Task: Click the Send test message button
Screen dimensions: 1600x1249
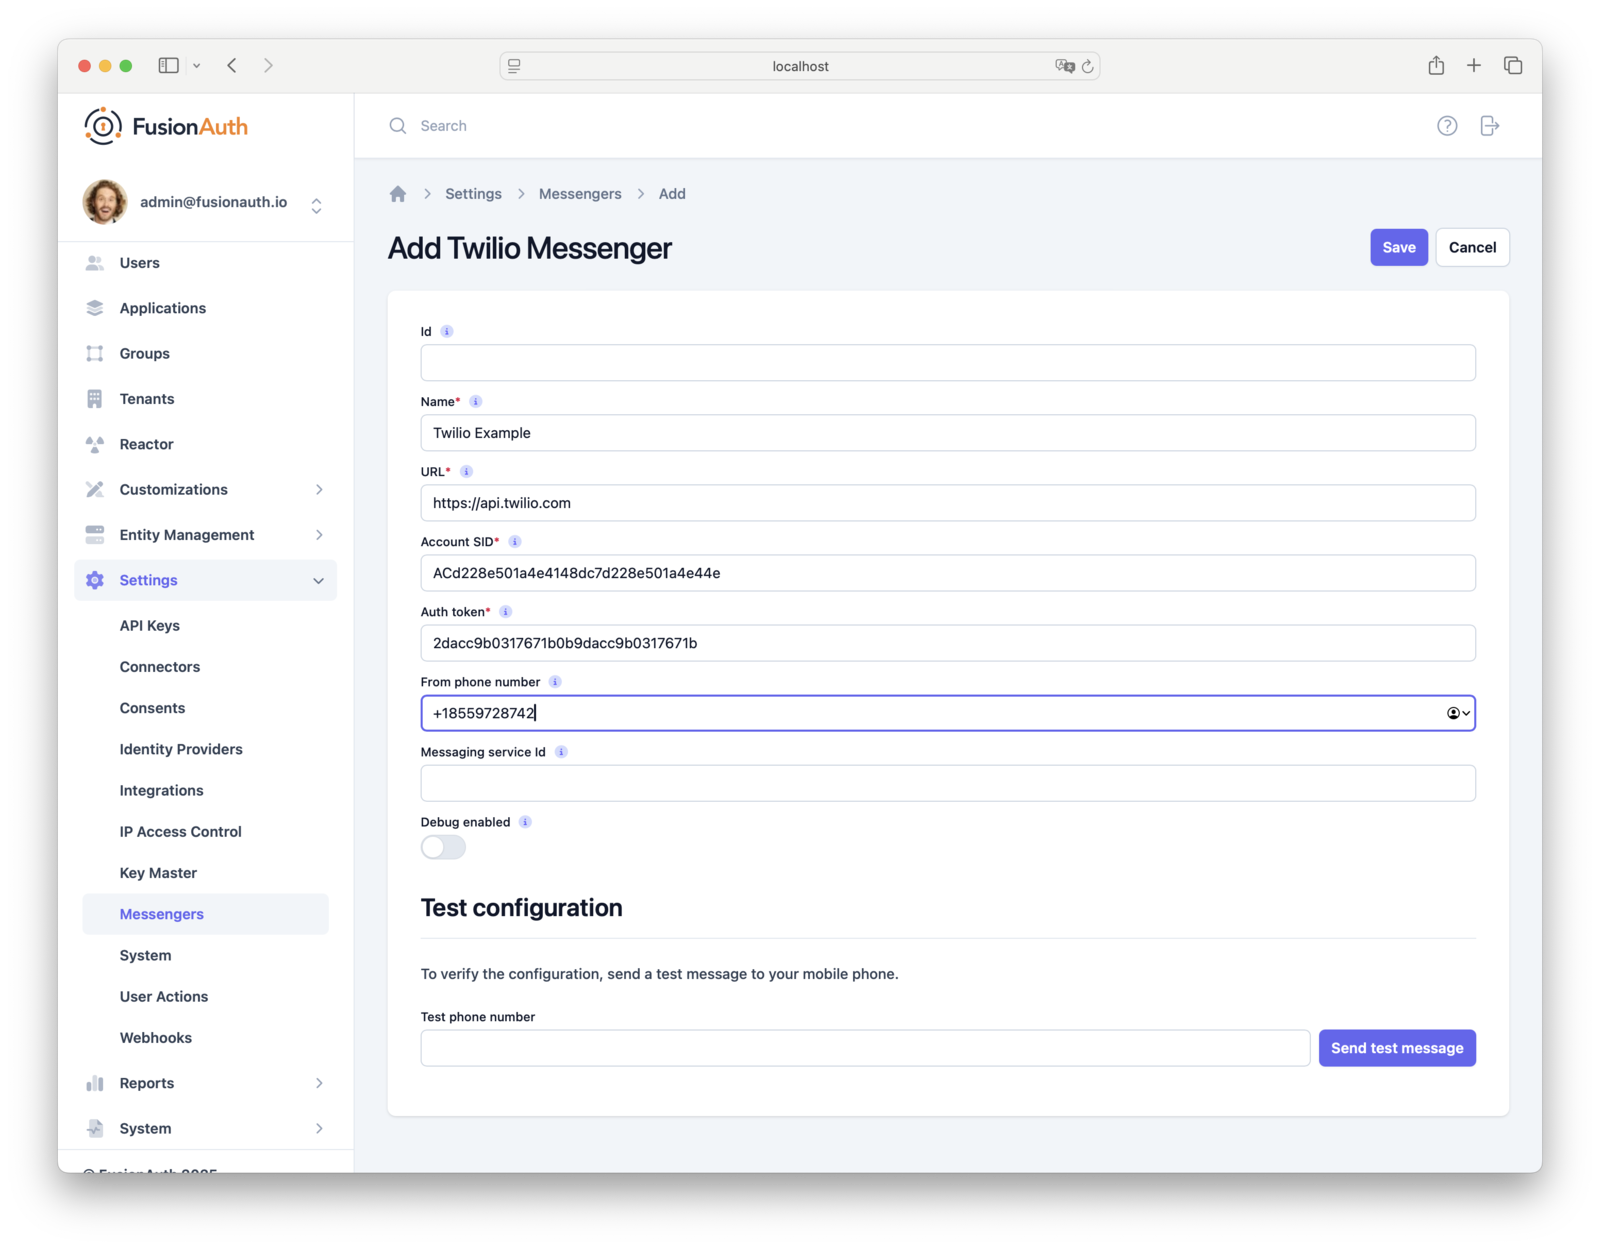Action: pos(1397,1048)
